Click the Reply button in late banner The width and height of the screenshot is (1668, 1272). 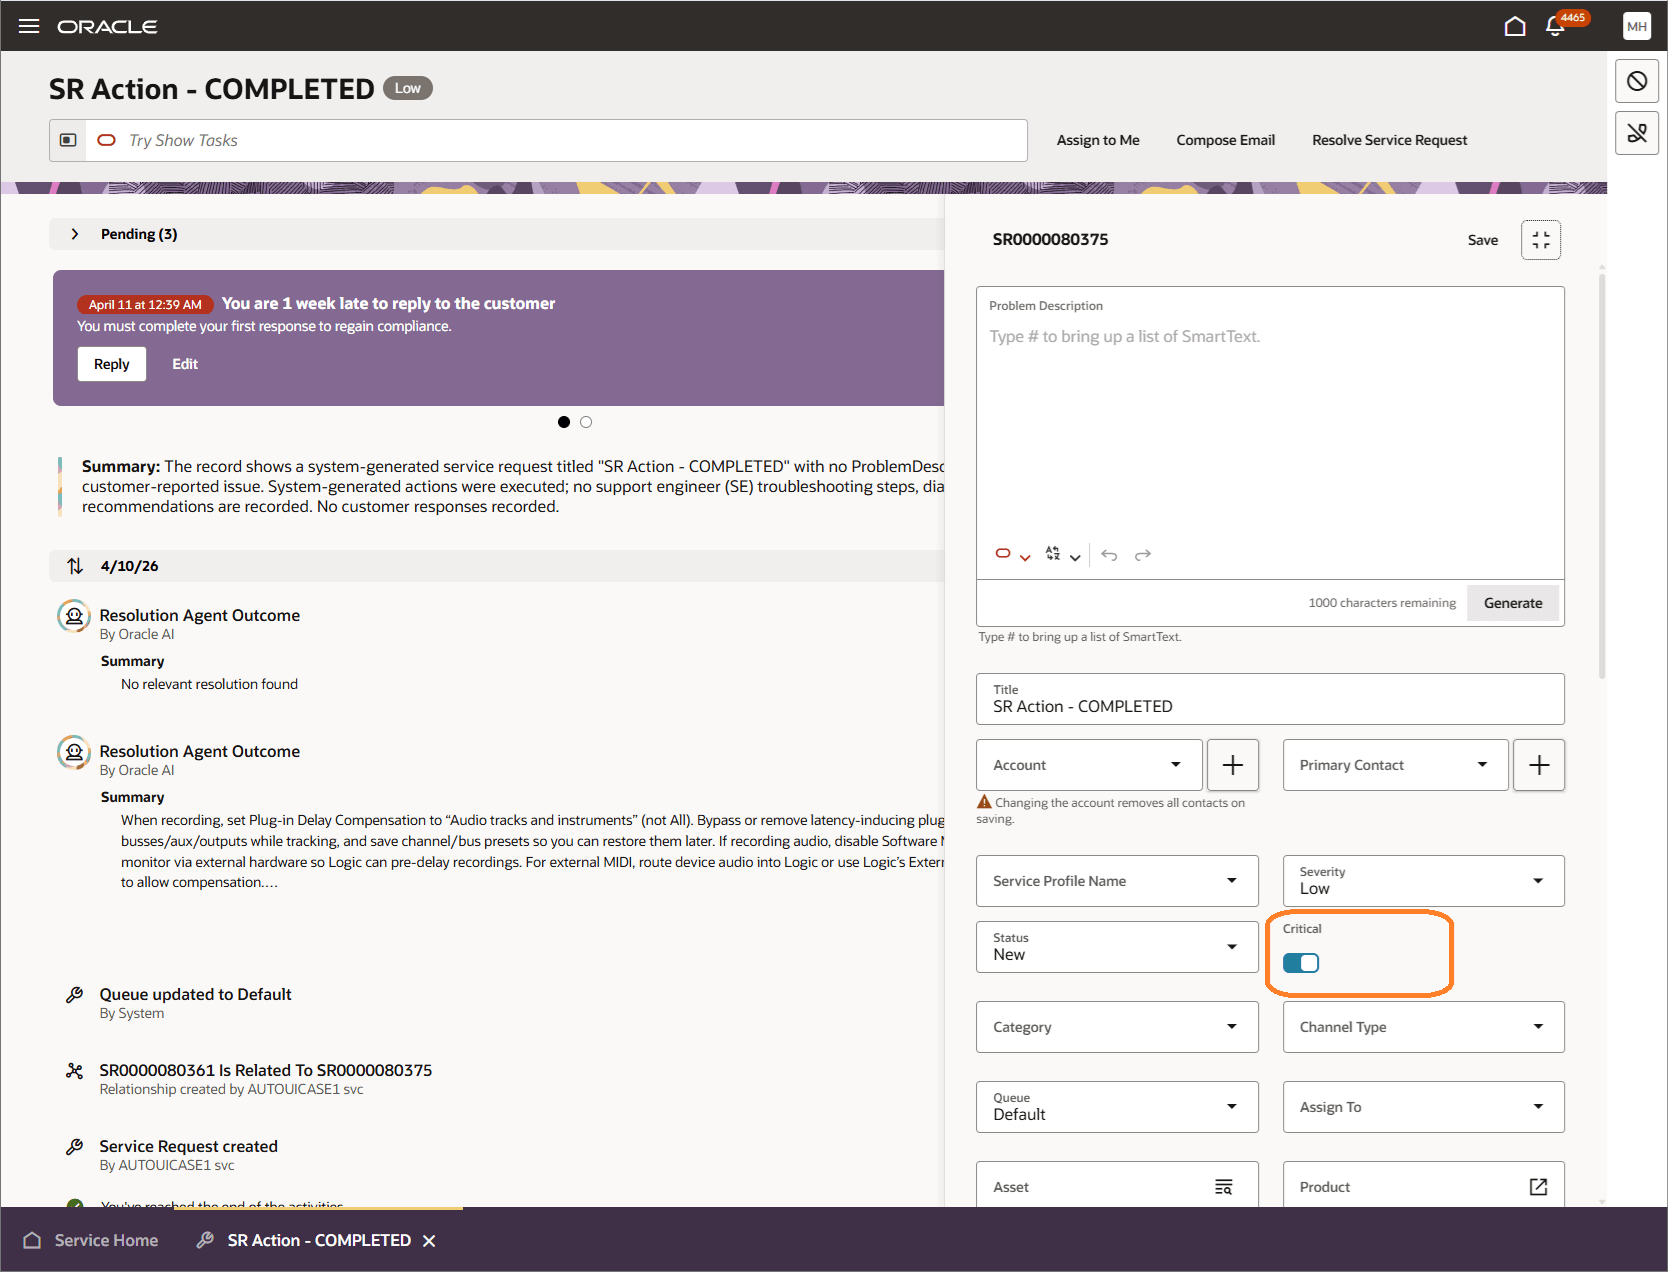coord(112,364)
